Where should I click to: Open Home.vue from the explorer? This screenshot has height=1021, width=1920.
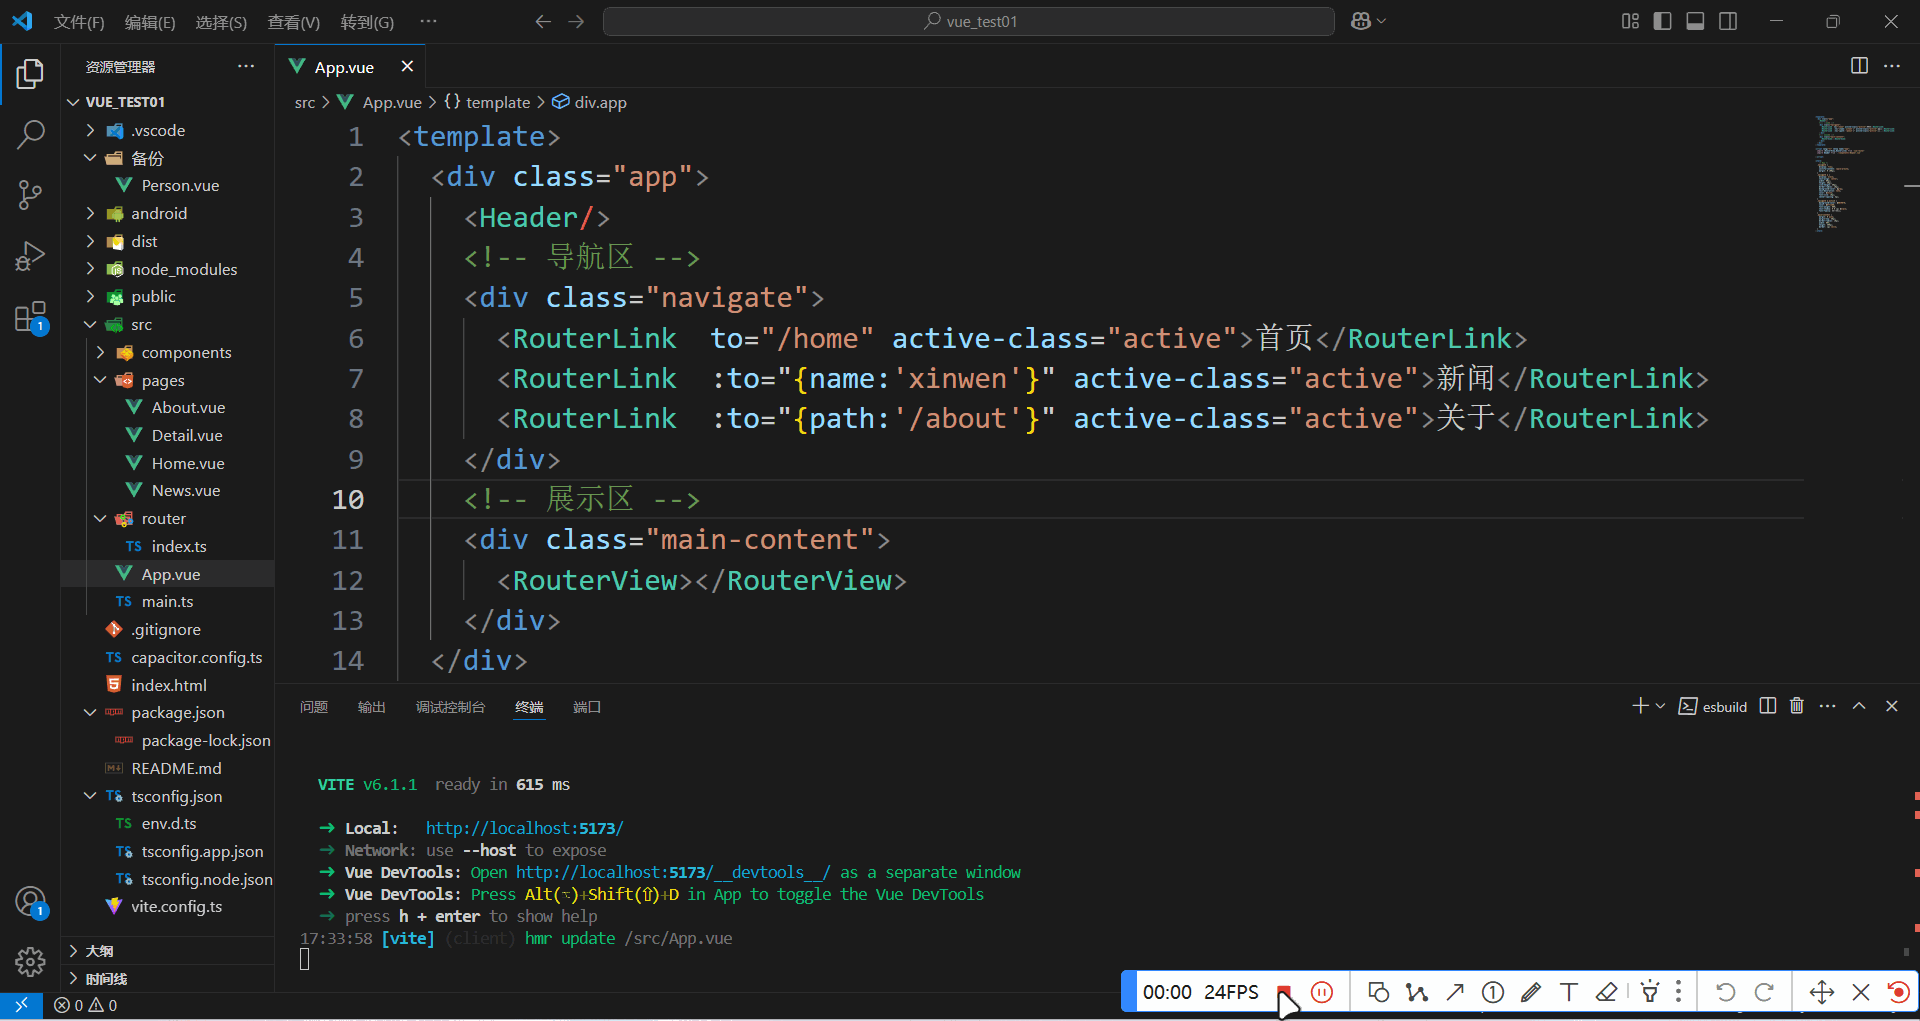click(187, 463)
